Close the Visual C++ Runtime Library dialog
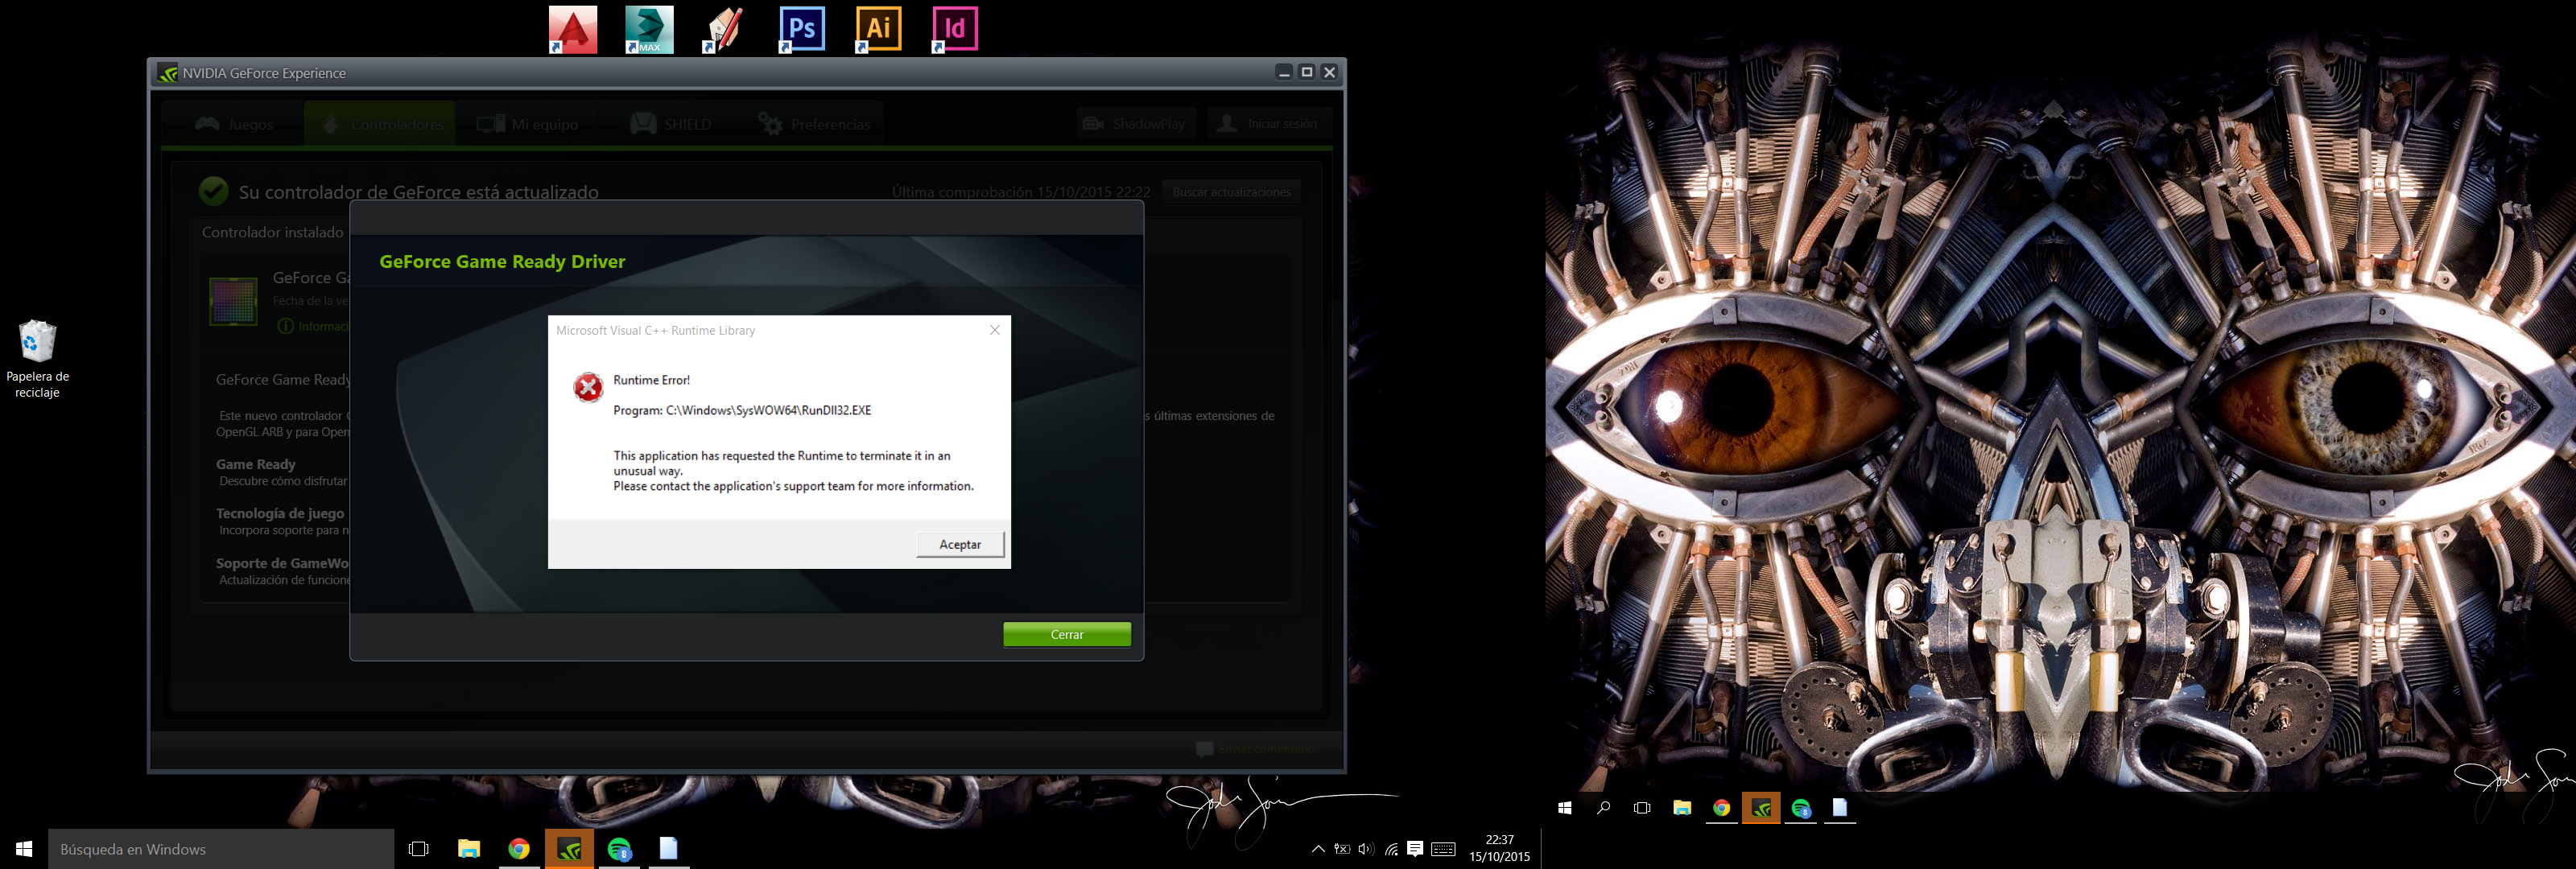This screenshot has width=2576, height=869. coord(994,331)
